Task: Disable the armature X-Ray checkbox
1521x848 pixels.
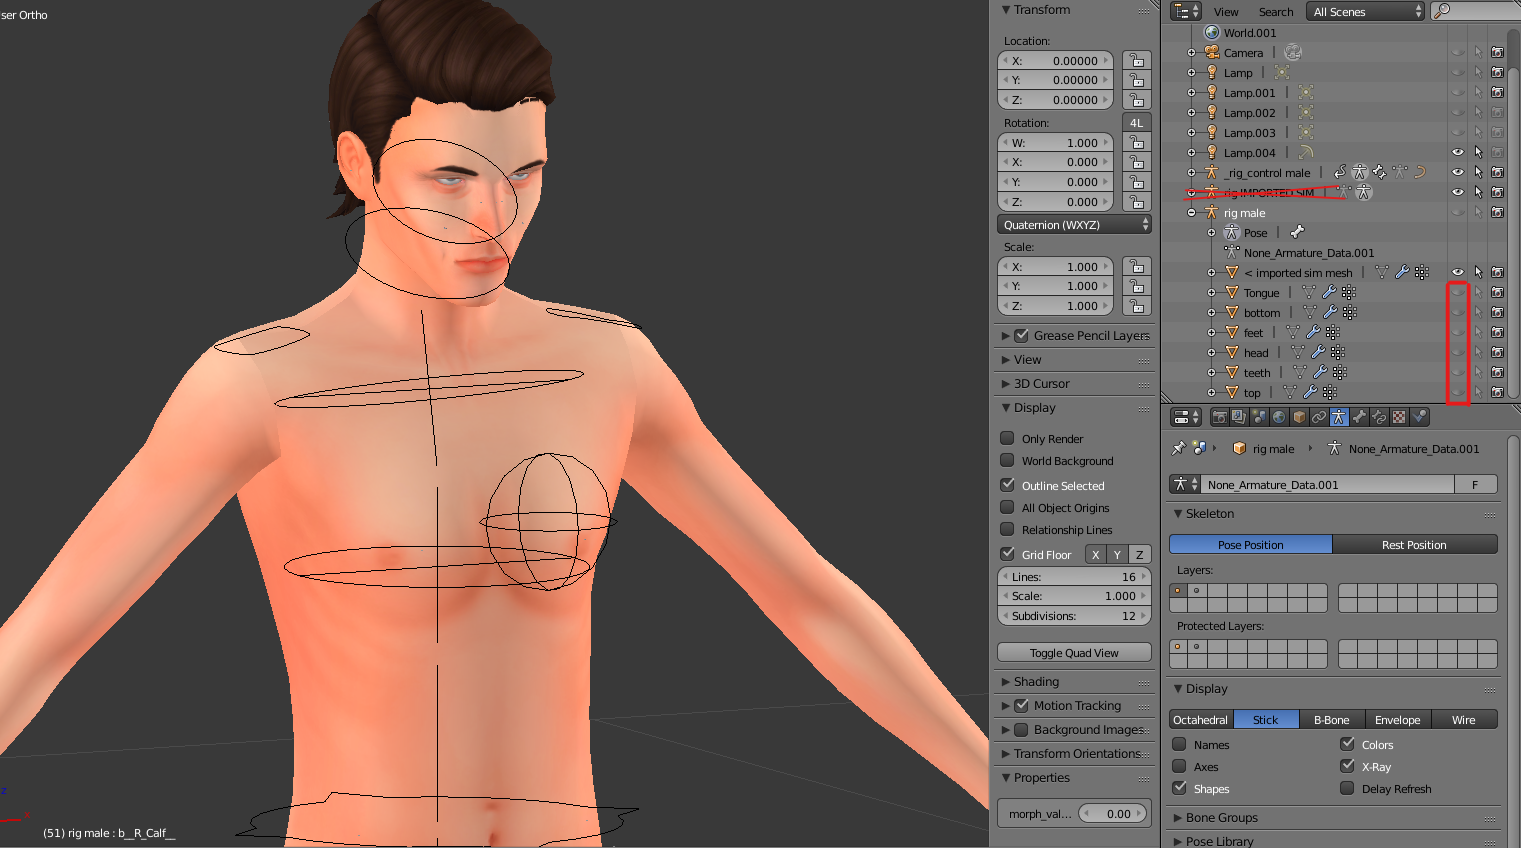Action: [1348, 766]
